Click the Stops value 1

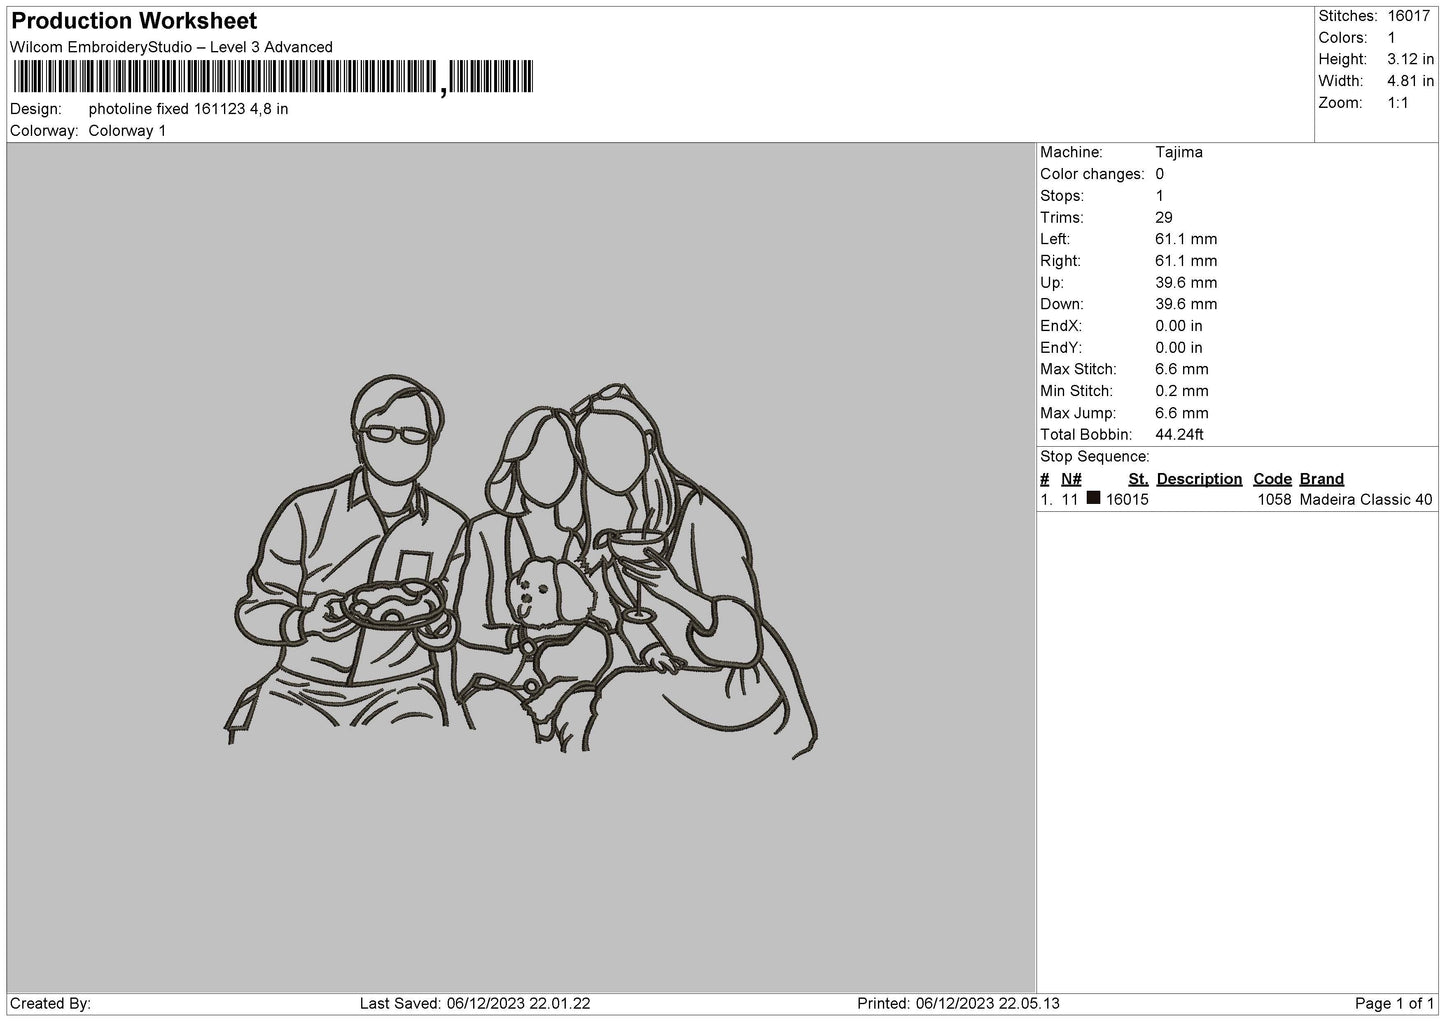point(1160,196)
